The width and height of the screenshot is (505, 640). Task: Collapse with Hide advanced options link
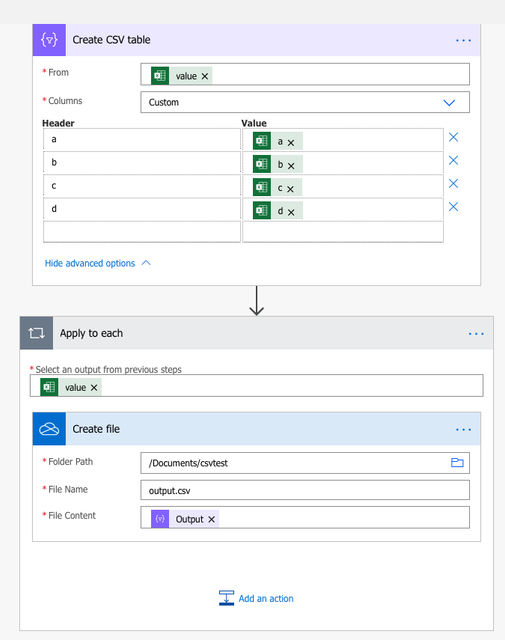[98, 263]
